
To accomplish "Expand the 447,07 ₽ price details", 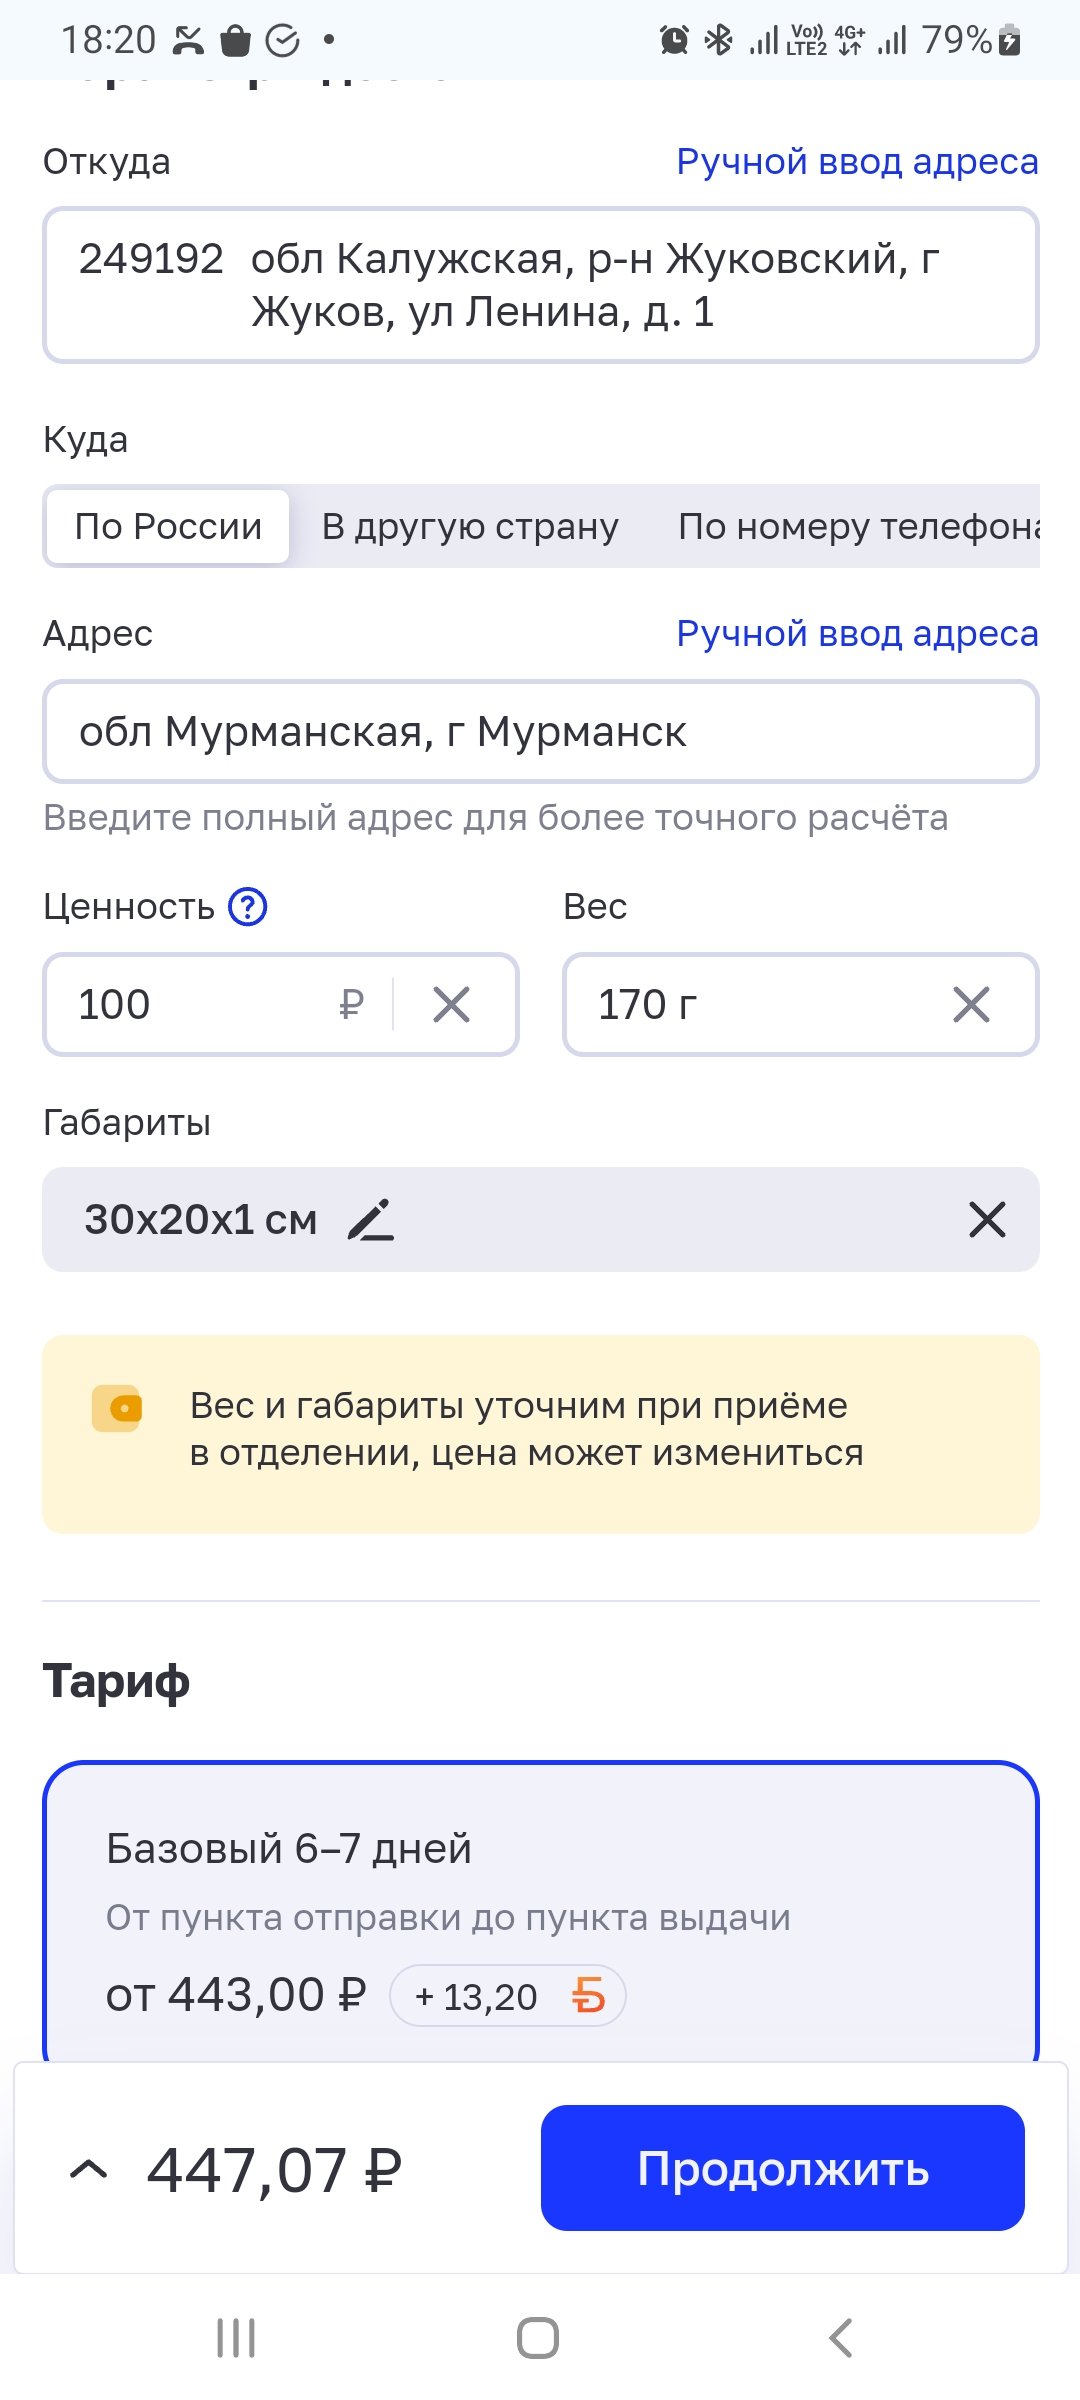I will (x=89, y=2168).
